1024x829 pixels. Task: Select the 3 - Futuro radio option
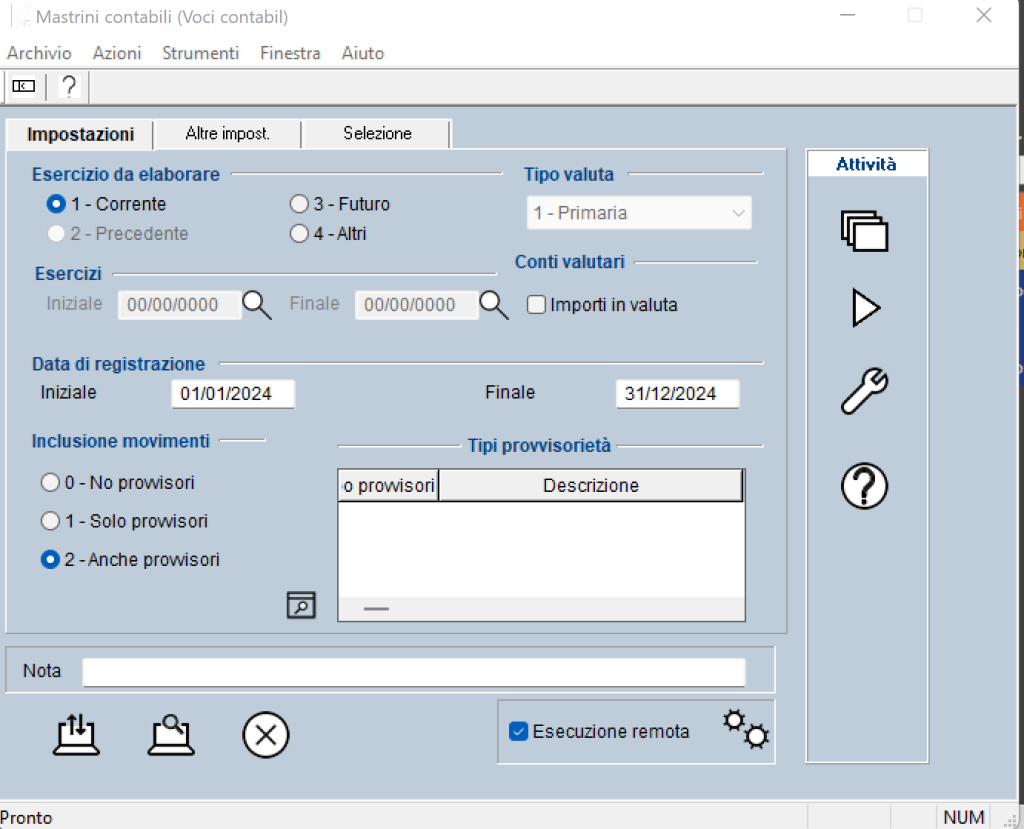tap(299, 204)
